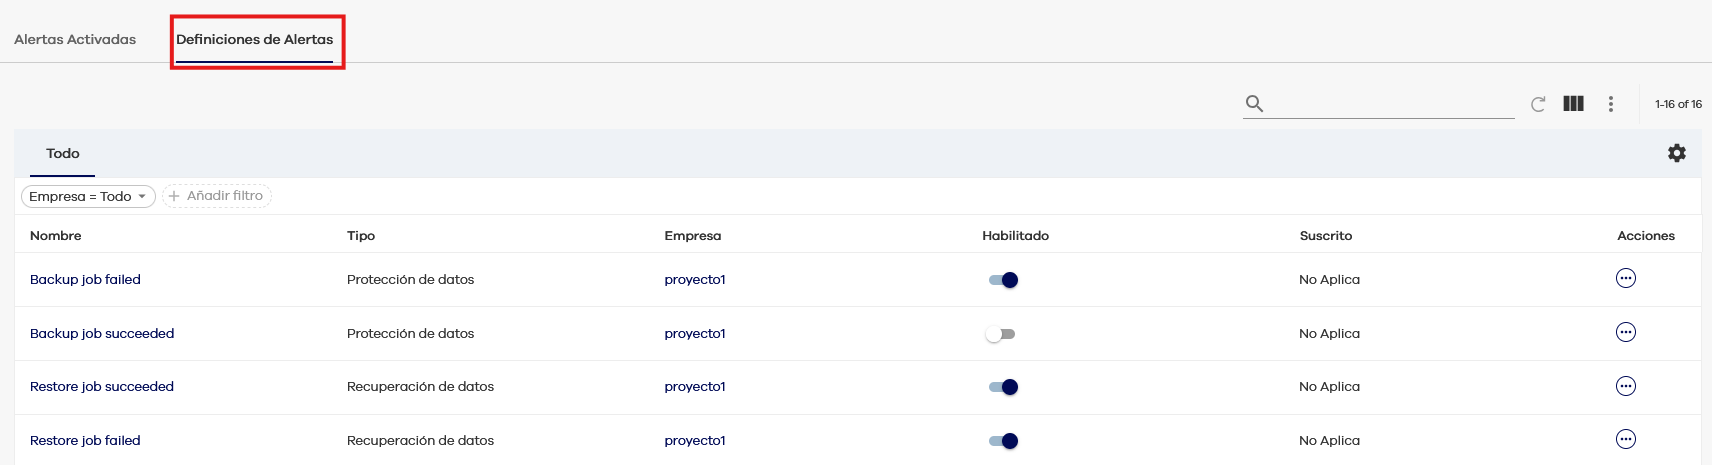This screenshot has height=465, width=1712.
Task: Click the Añadir filtro button
Action: click(x=216, y=196)
